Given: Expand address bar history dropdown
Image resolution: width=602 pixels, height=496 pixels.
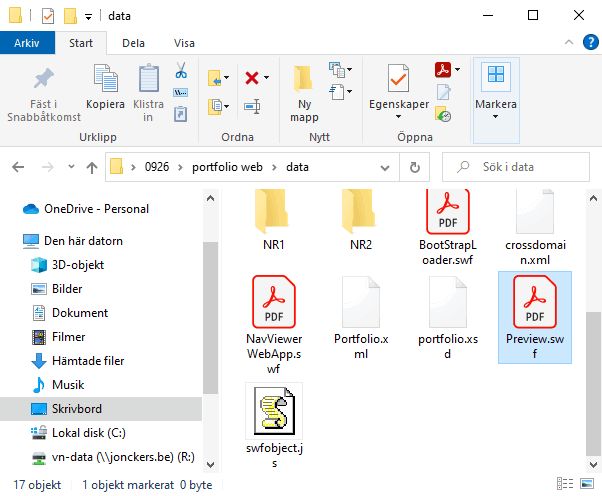Looking at the screenshot, I should pos(385,168).
